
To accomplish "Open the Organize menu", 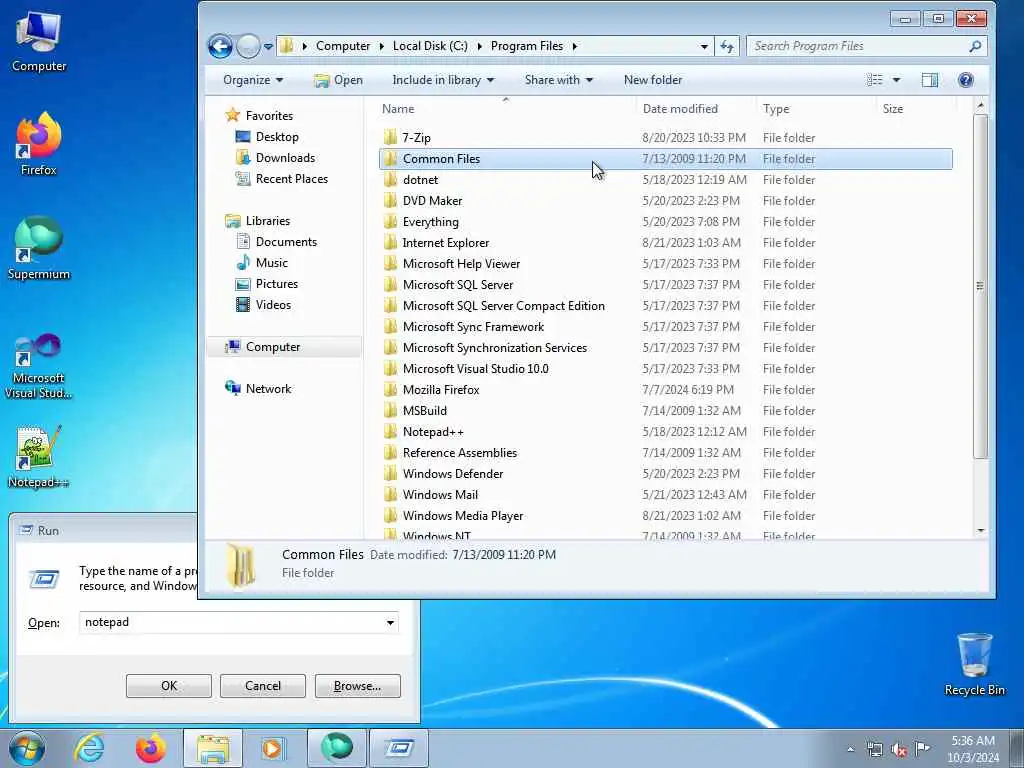I will [x=253, y=80].
